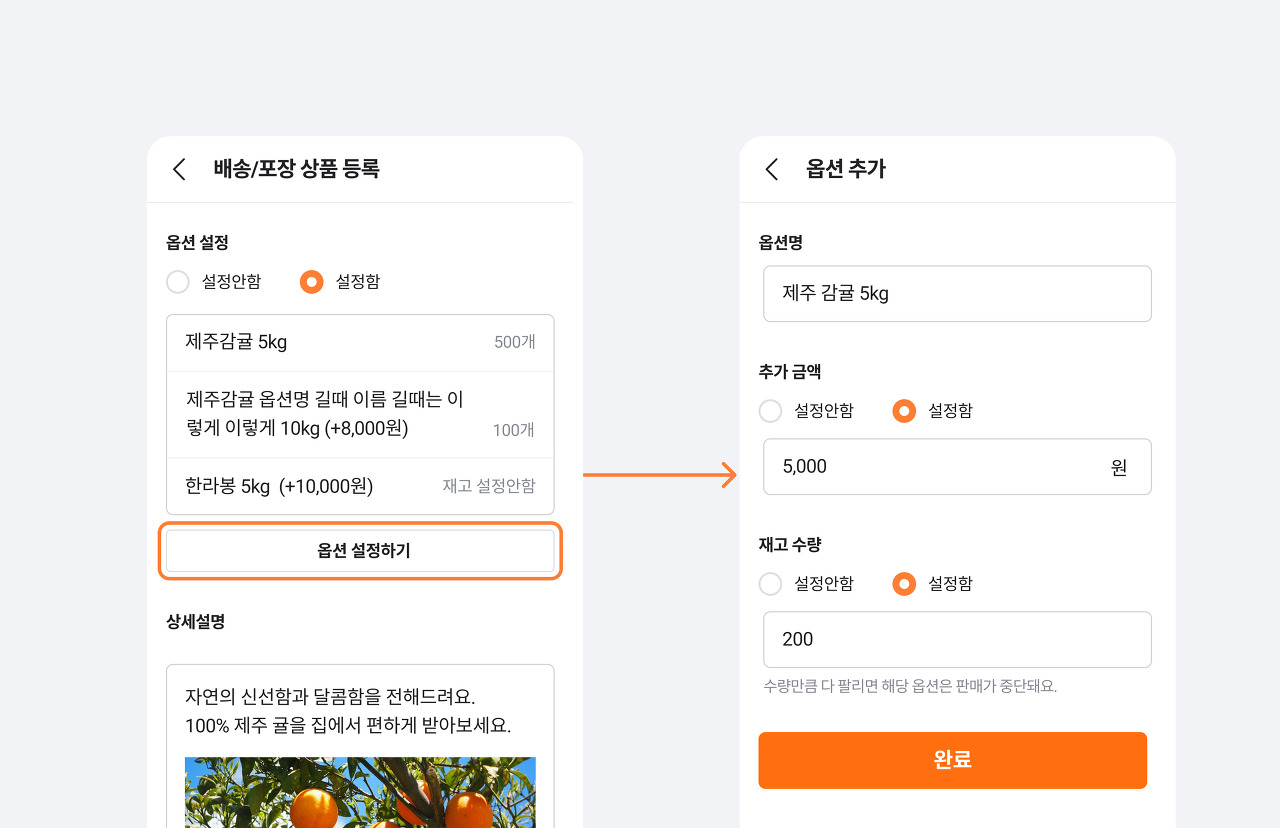Tap the orange 완료 button
This screenshot has width=1280, height=828.
(952, 760)
